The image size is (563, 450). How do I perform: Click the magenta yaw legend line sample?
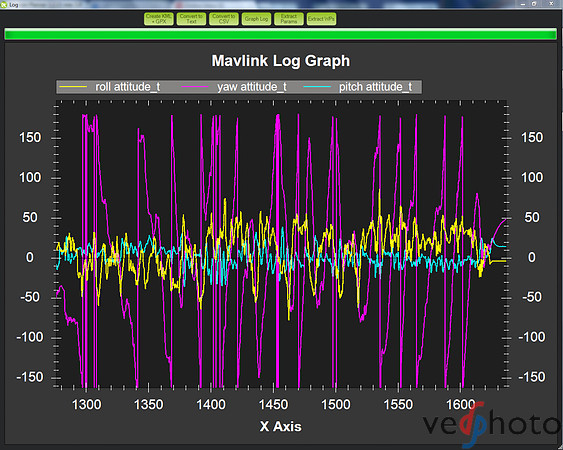[x=195, y=87]
